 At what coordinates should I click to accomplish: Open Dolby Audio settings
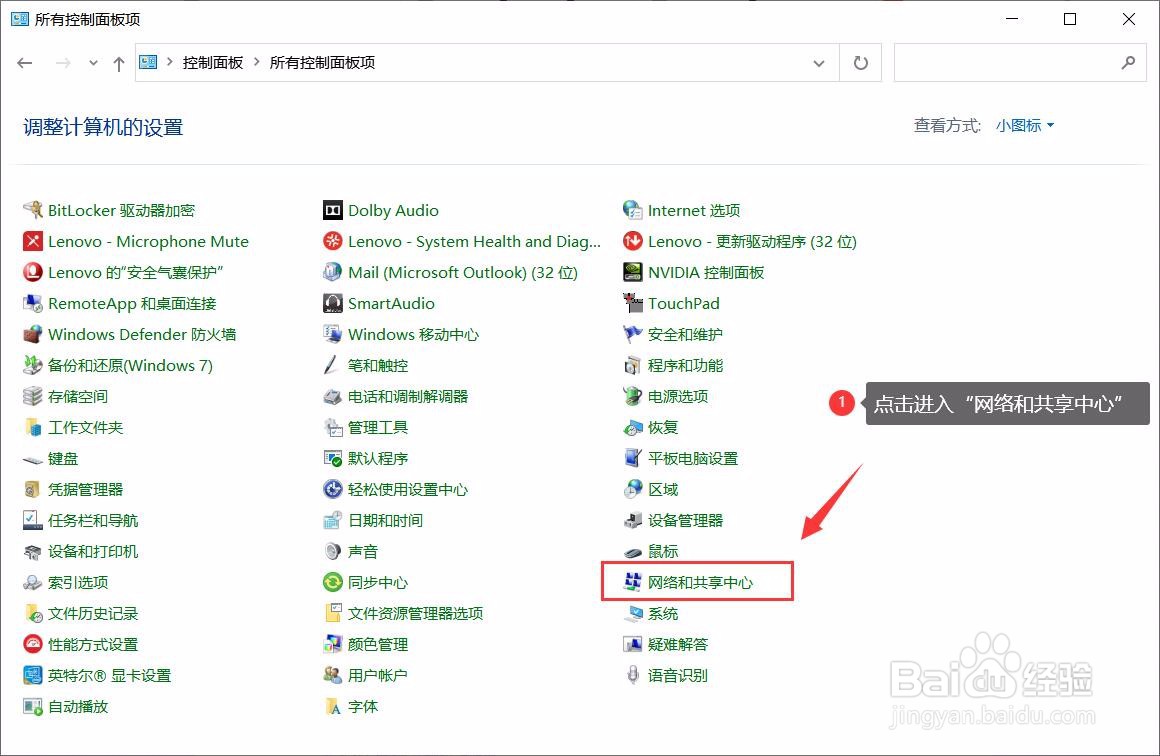pyautogui.click(x=393, y=210)
